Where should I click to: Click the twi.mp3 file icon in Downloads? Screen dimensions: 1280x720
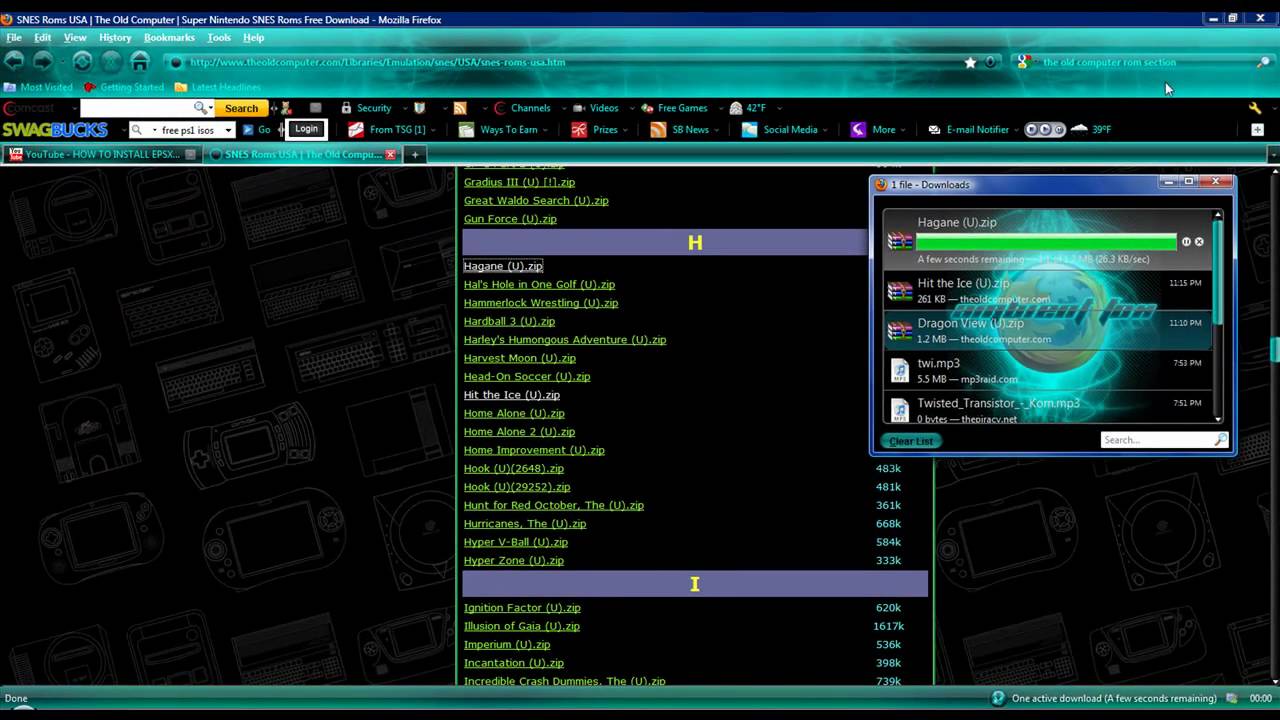(900, 371)
